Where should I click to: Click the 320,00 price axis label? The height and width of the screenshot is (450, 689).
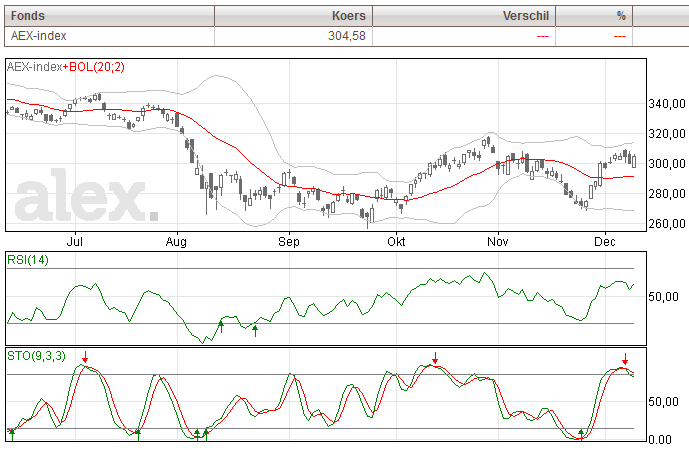pyautogui.click(x=667, y=134)
